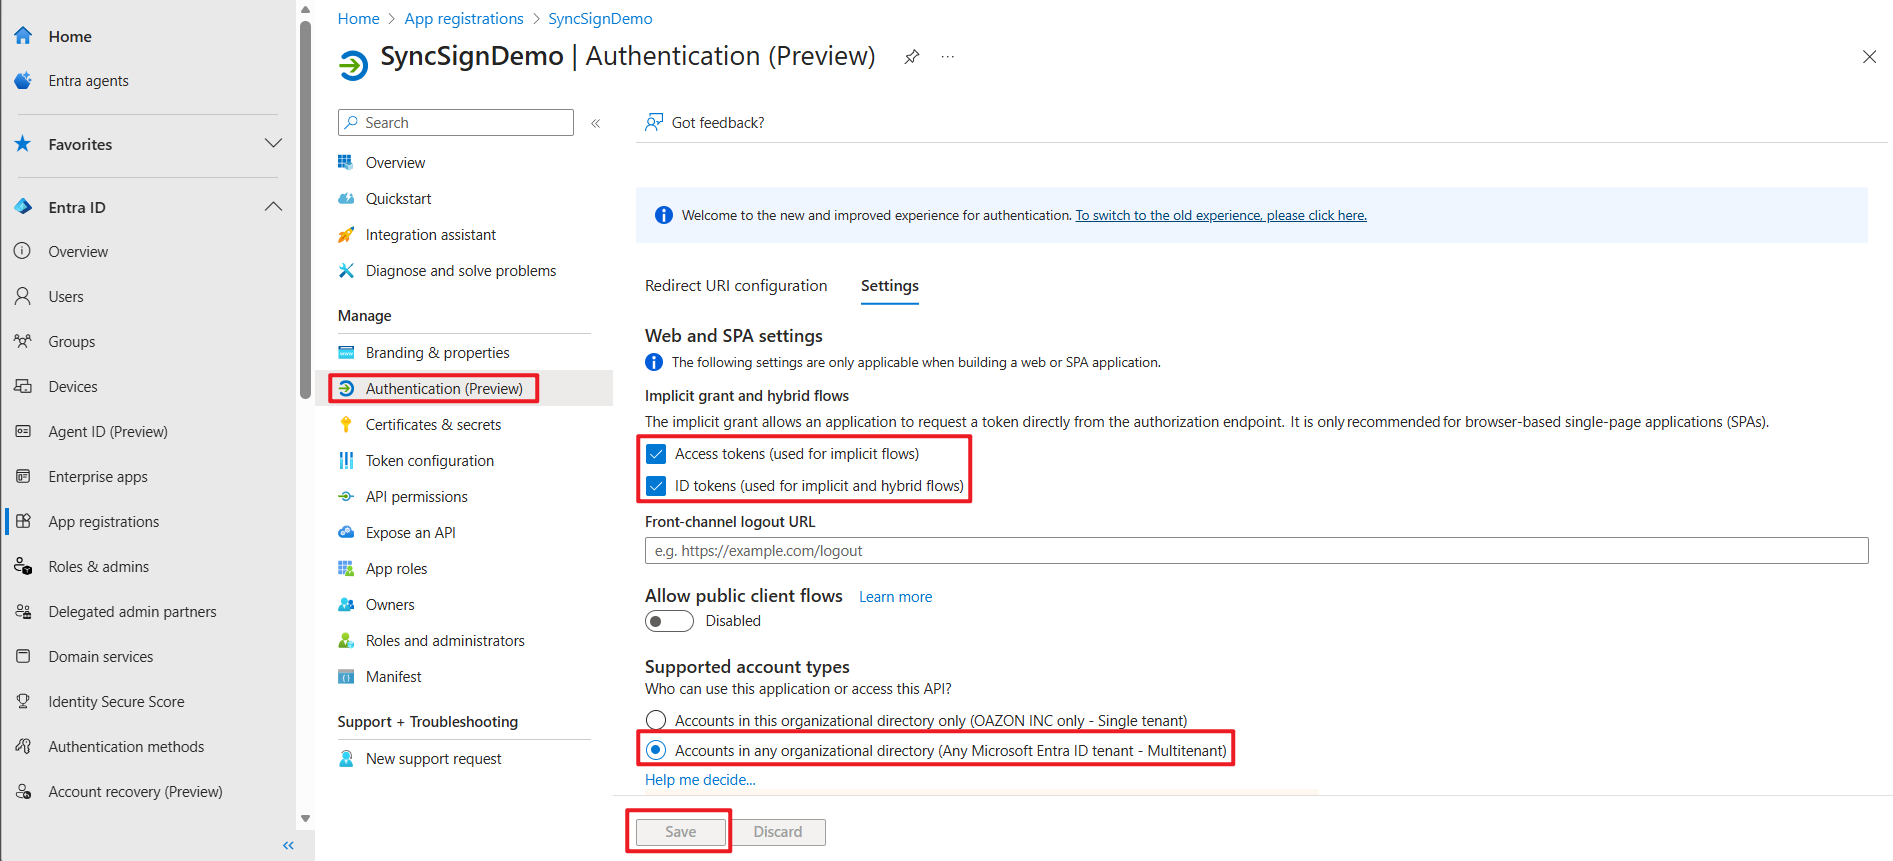This screenshot has width=1893, height=861.
Task: Collapse the Favorites section
Action: click(x=273, y=144)
